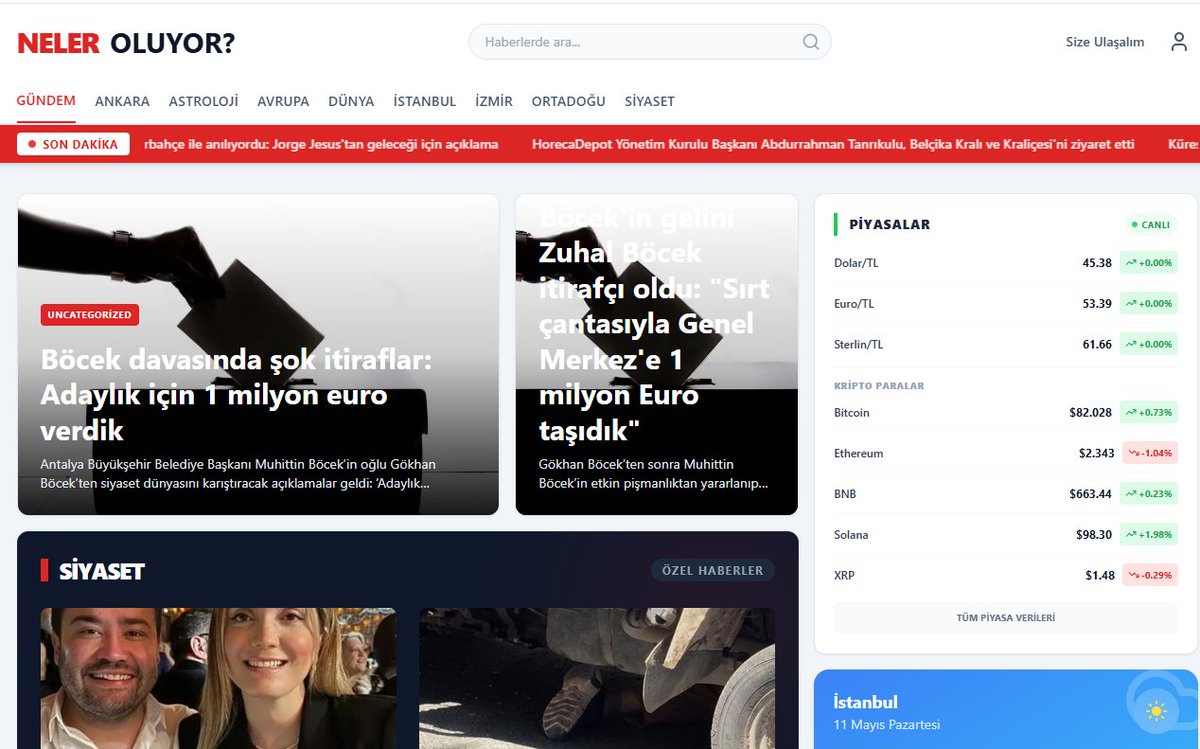Open the ASTROLOJİ category
This screenshot has width=1200, height=749.
(x=203, y=101)
